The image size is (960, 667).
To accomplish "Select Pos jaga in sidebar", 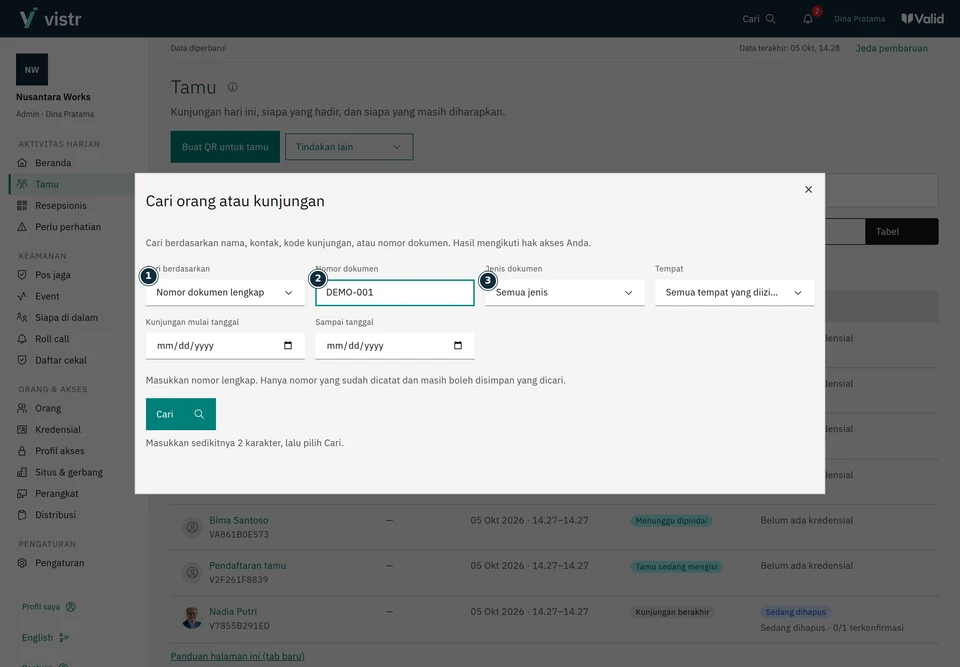I will (x=53, y=275).
